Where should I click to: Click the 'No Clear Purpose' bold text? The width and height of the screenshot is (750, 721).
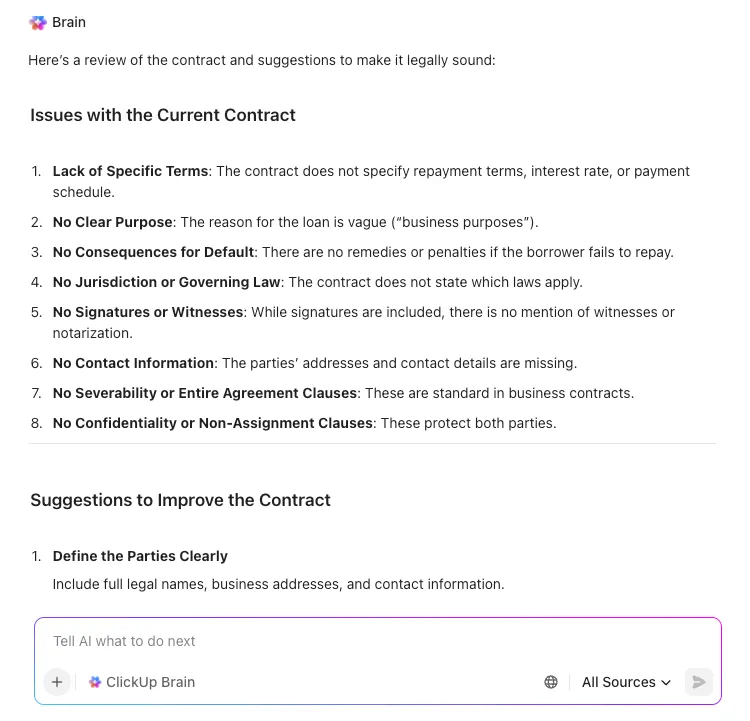(112, 222)
